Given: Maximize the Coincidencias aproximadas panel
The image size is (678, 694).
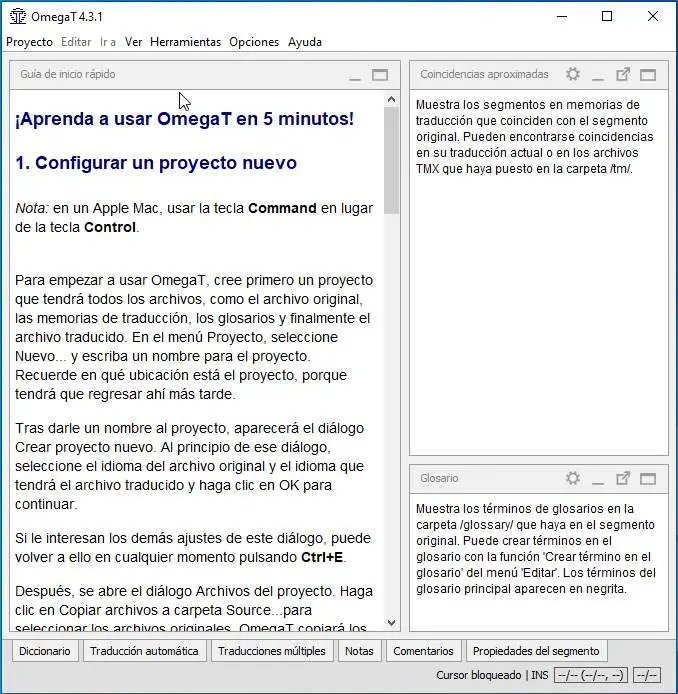Looking at the screenshot, I should click(x=648, y=75).
